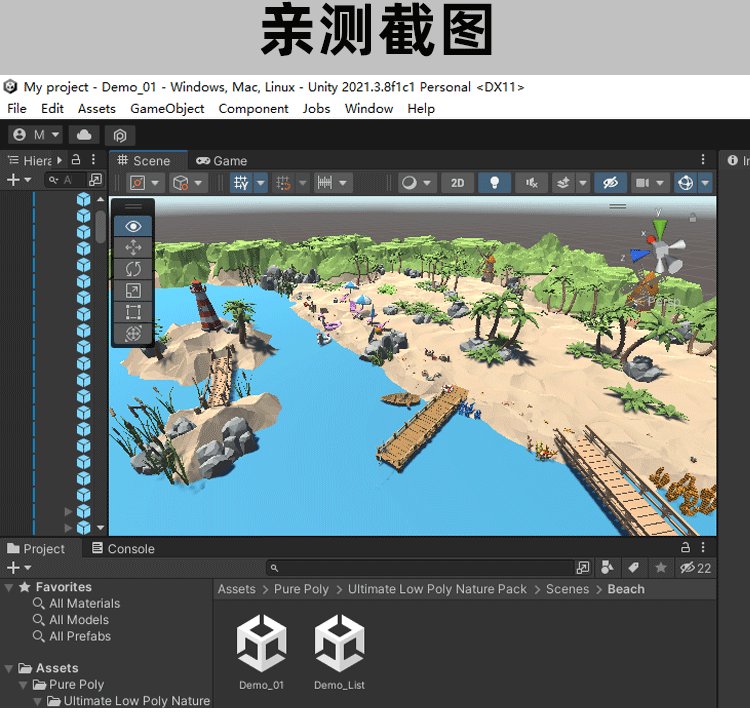Screen dimensions: 750x724
Task: Toggle hidden packages count (22)
Action: point(695,568)
